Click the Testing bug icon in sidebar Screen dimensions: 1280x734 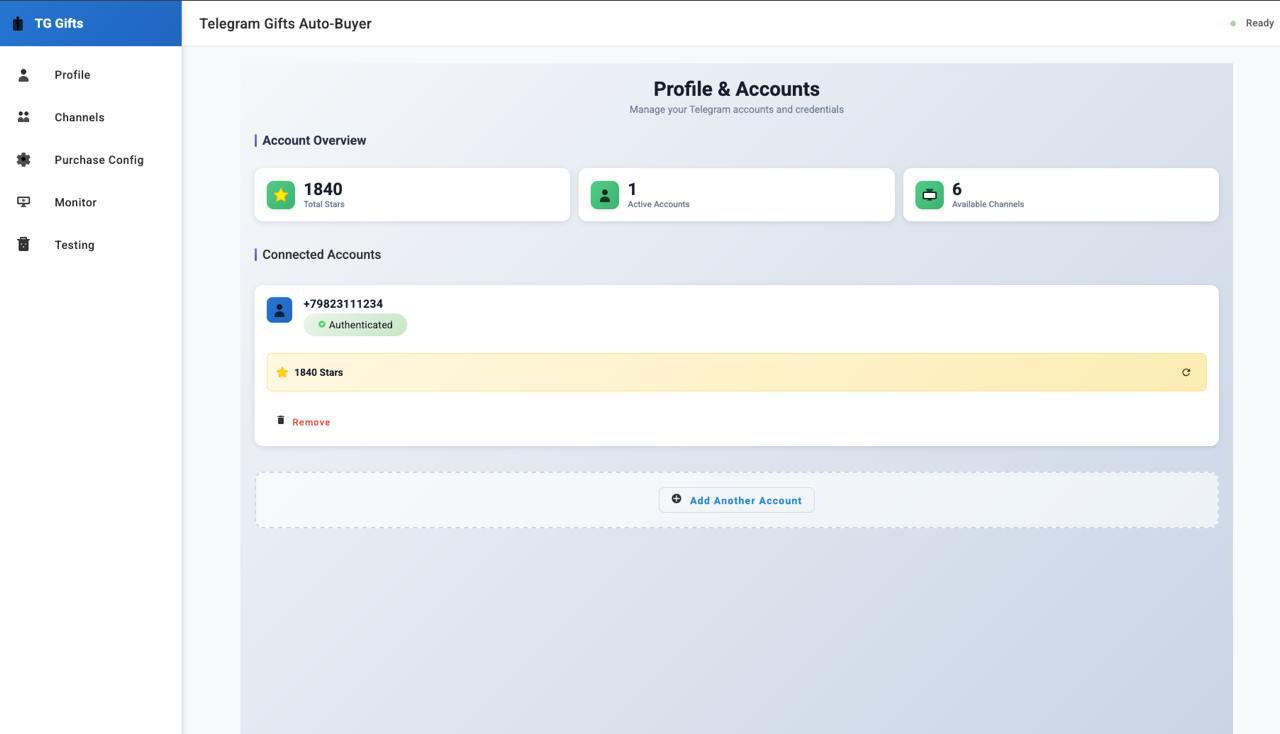pos(23,245)
